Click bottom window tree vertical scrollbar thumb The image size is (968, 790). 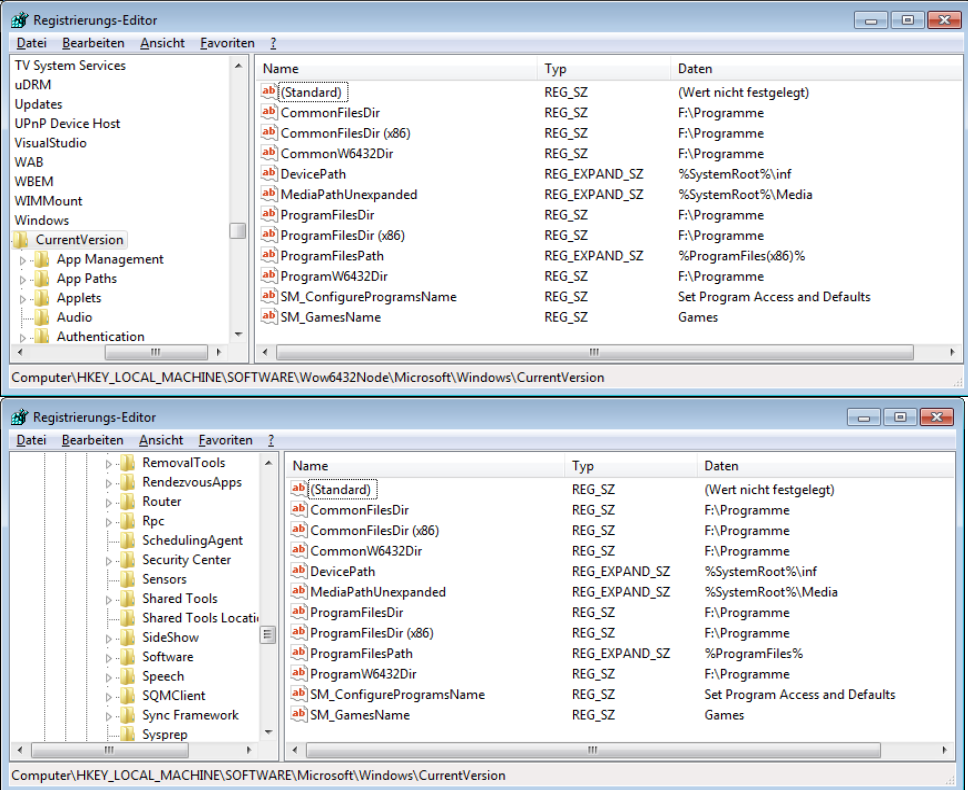click(x=268, y=634)
